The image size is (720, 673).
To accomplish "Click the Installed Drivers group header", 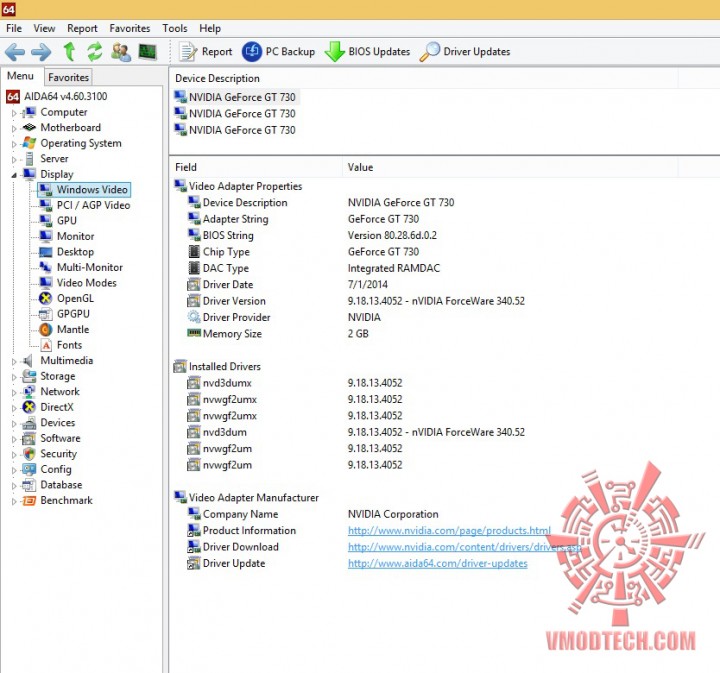I will pyautogui.click(x=218, y=366).
